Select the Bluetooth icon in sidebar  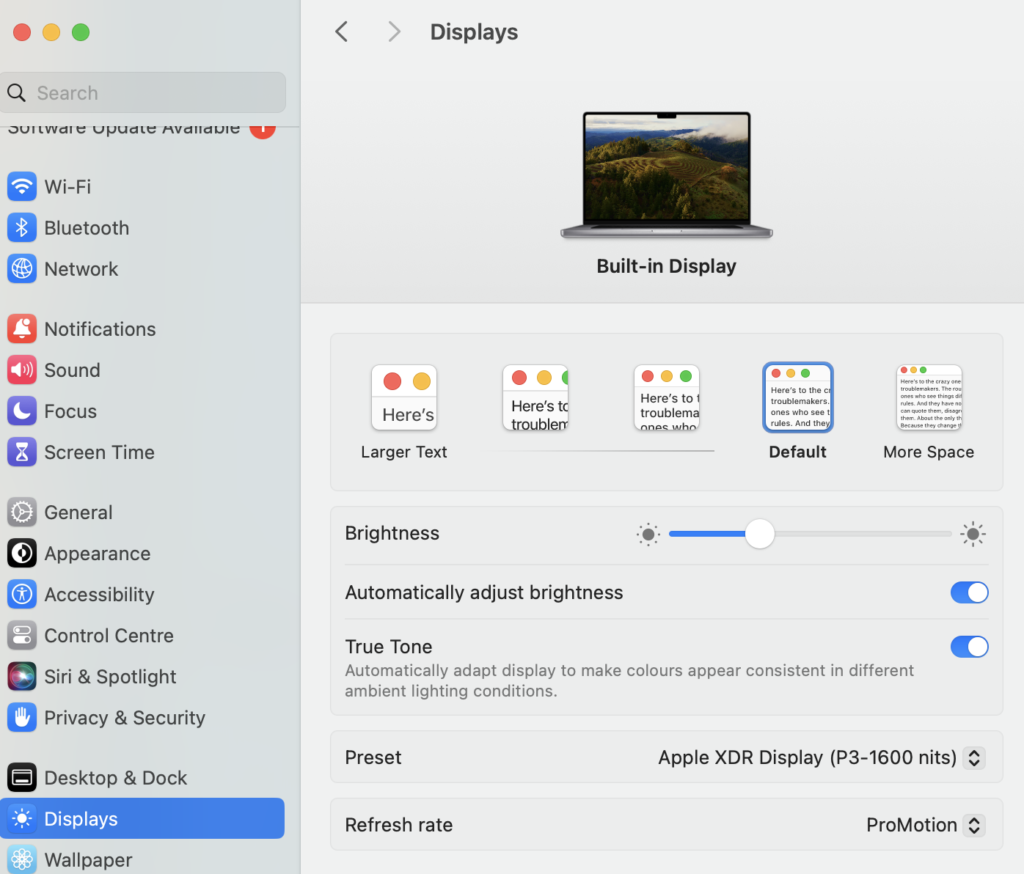tap(21, 228)
